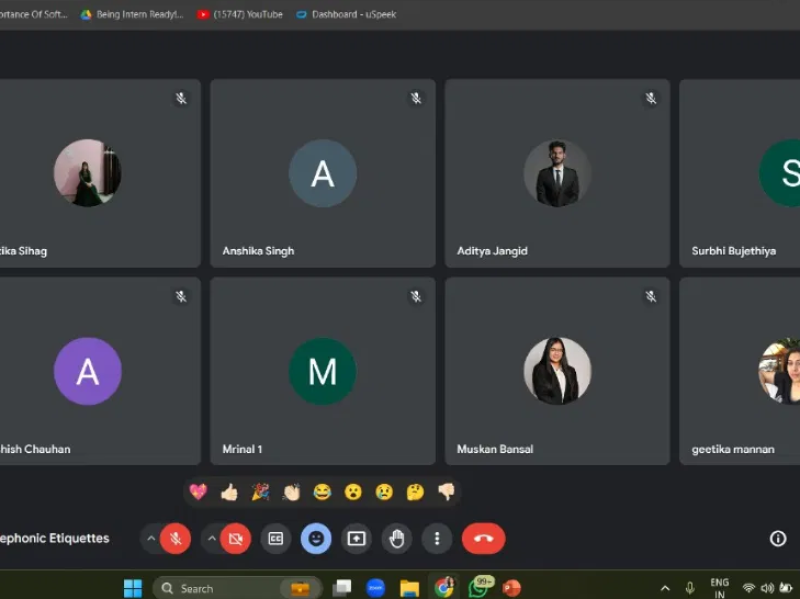Select Anshika Singh's participant tile

click(323, 173)
